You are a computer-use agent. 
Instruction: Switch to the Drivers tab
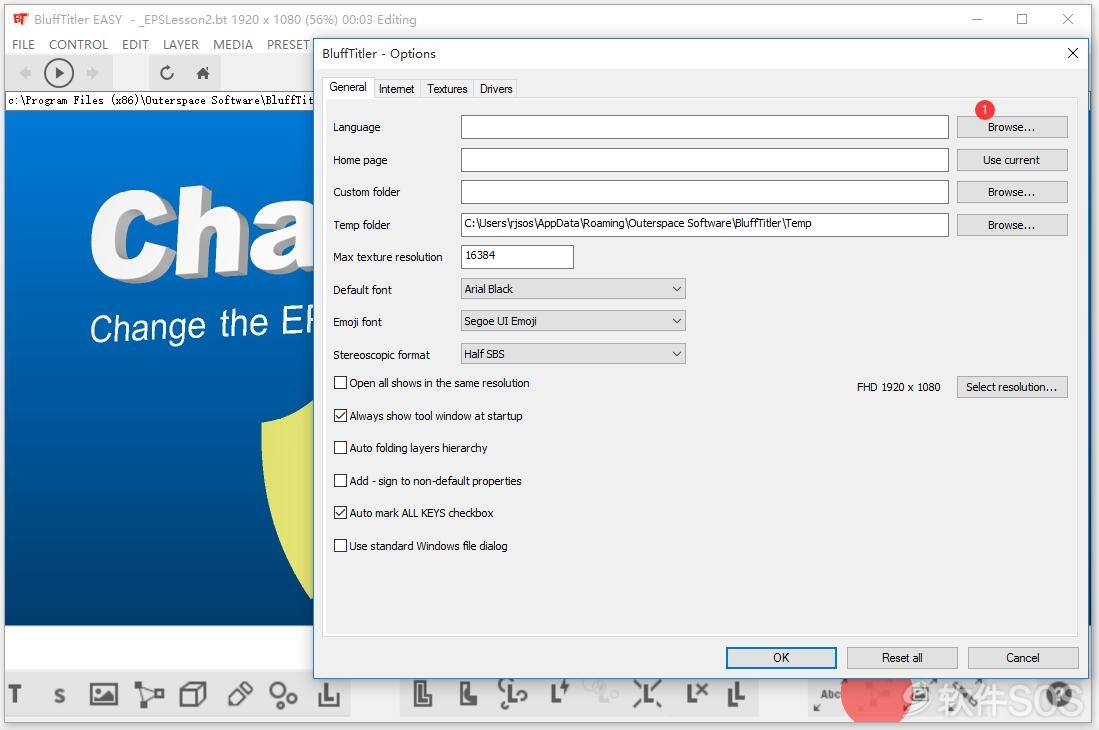coord(496,89)
